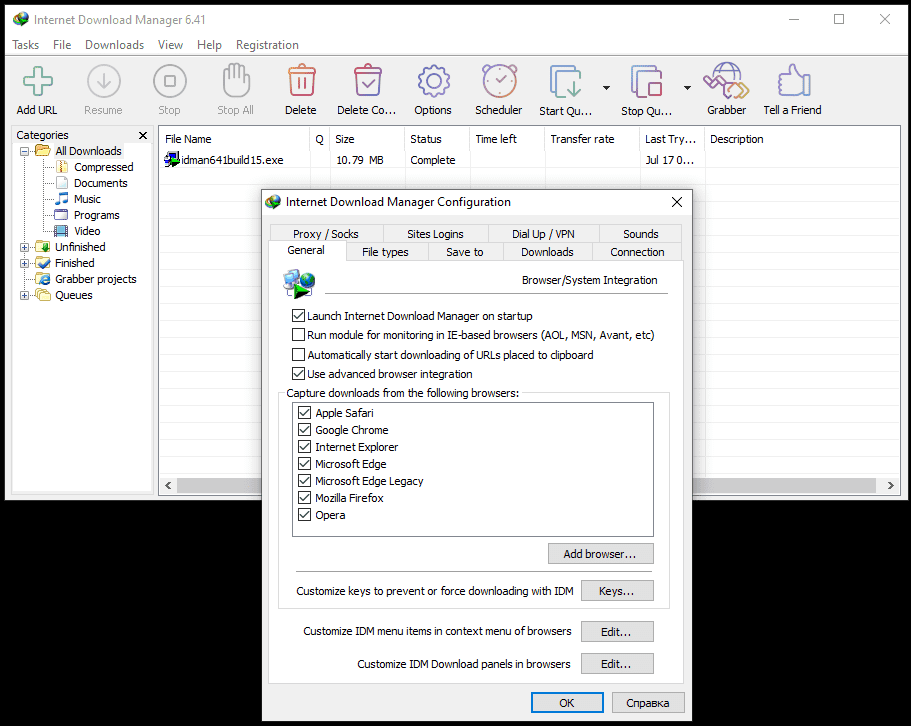This screenshot has width=911, height=726.
Task: Open the Downloads menu
Action: (114, 45)
